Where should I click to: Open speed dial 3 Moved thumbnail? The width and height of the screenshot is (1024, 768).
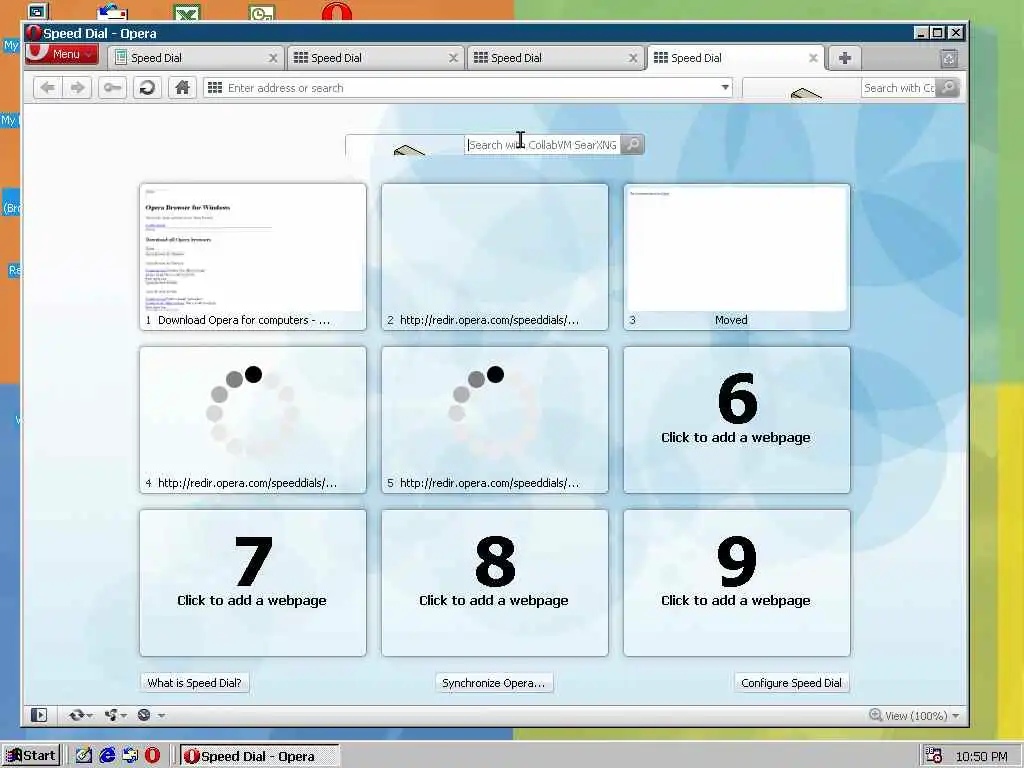737,257
